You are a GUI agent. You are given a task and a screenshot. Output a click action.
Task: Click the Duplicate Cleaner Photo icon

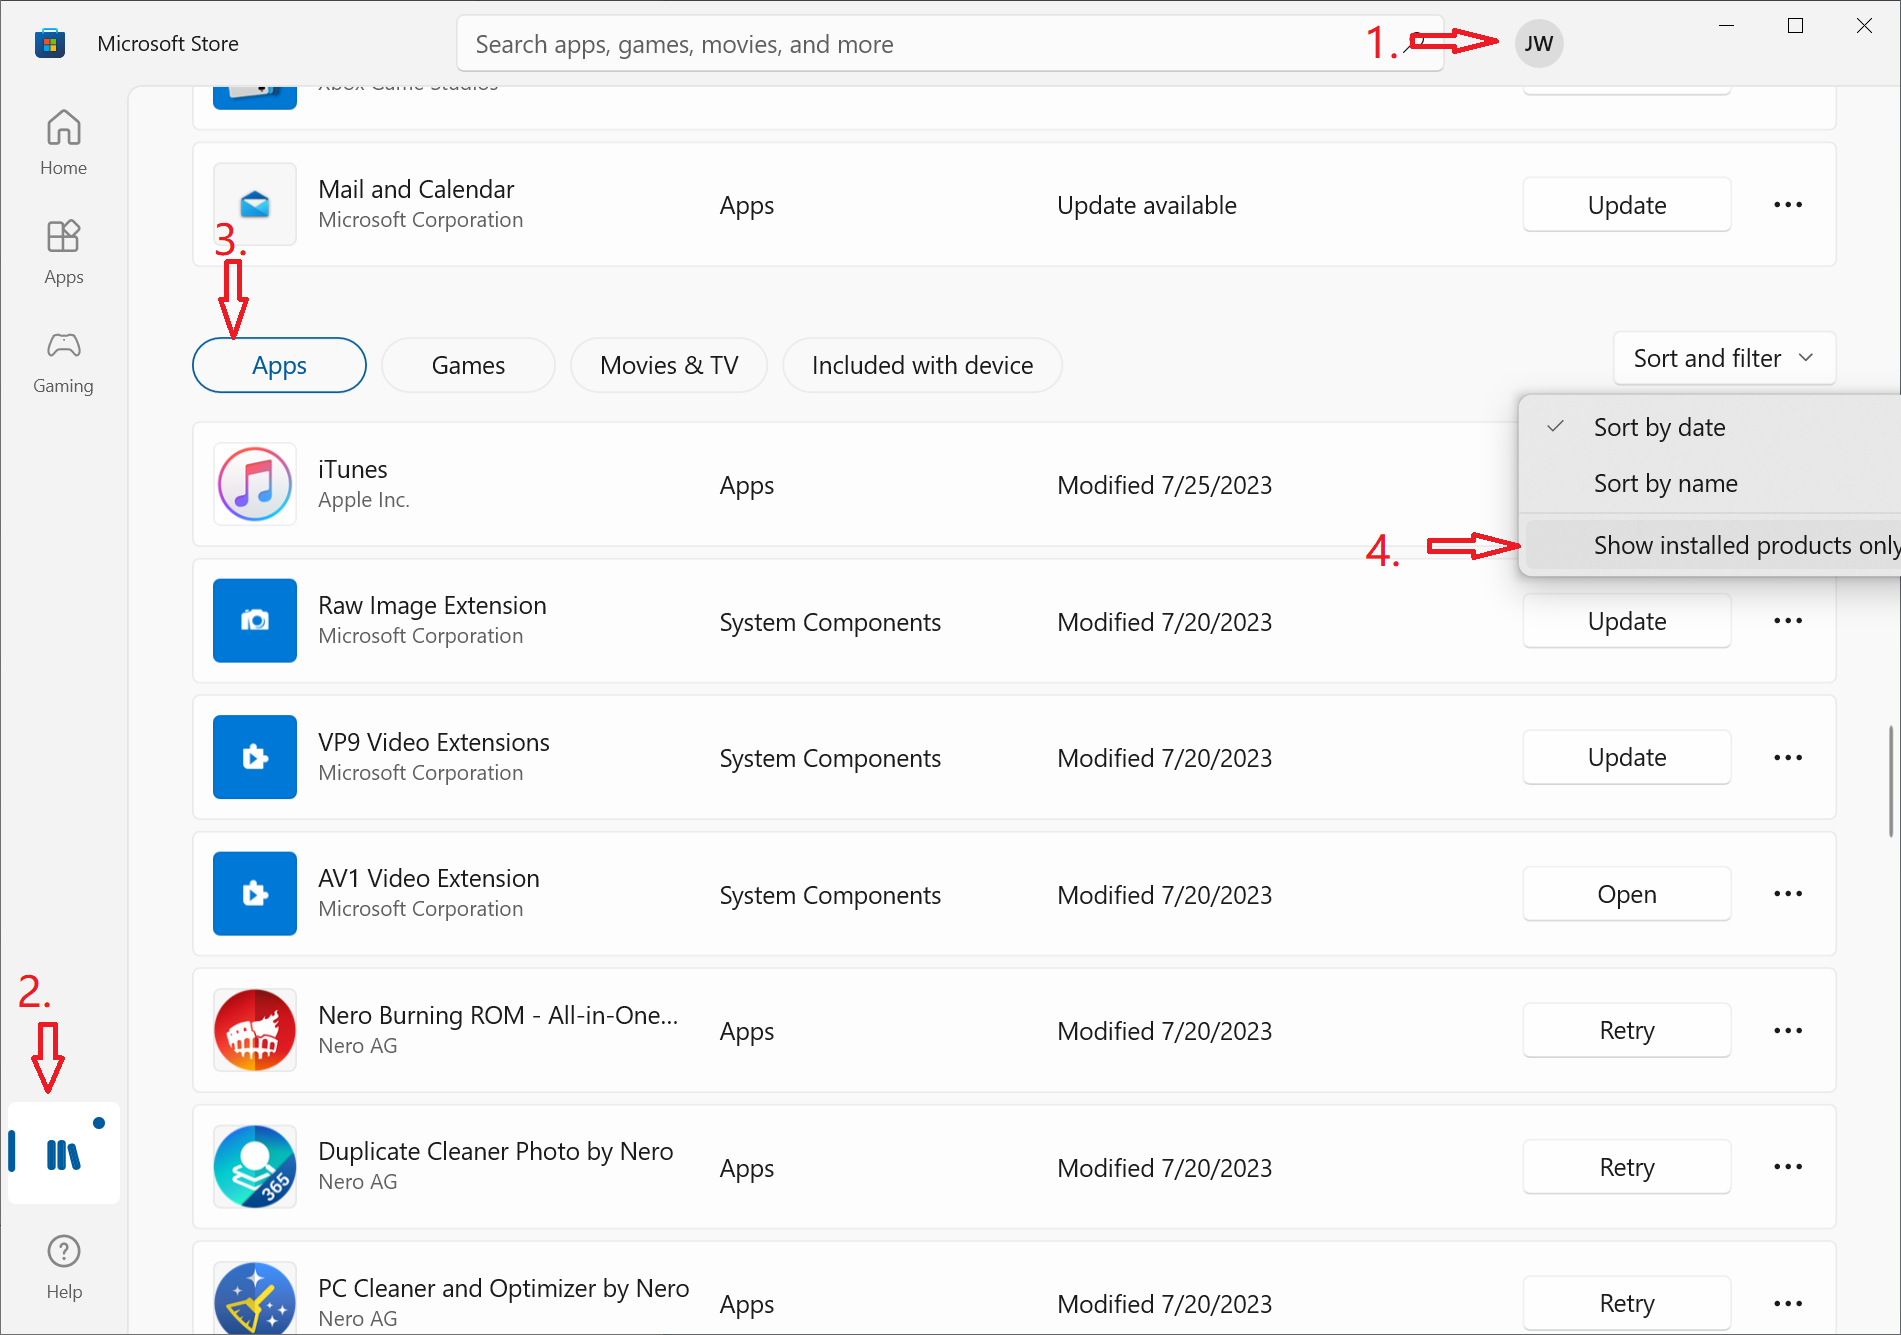point(255,1167)
